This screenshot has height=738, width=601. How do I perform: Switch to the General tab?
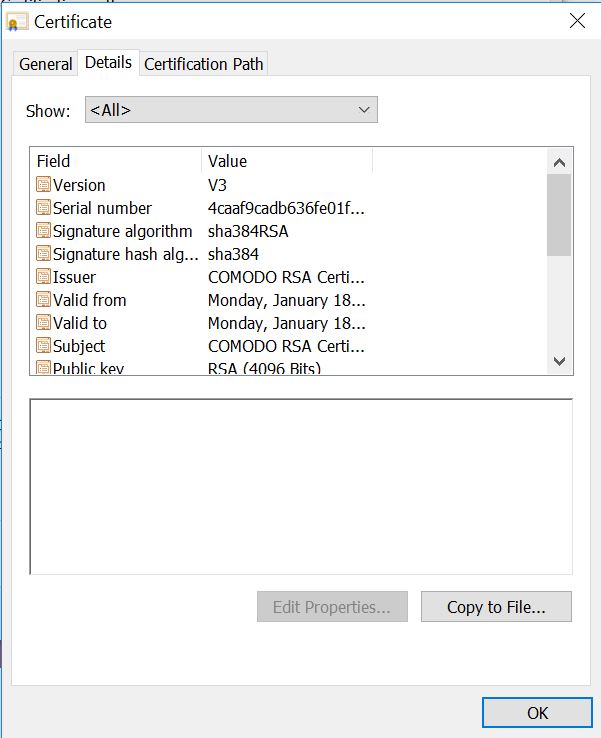(x=46, y=64)
